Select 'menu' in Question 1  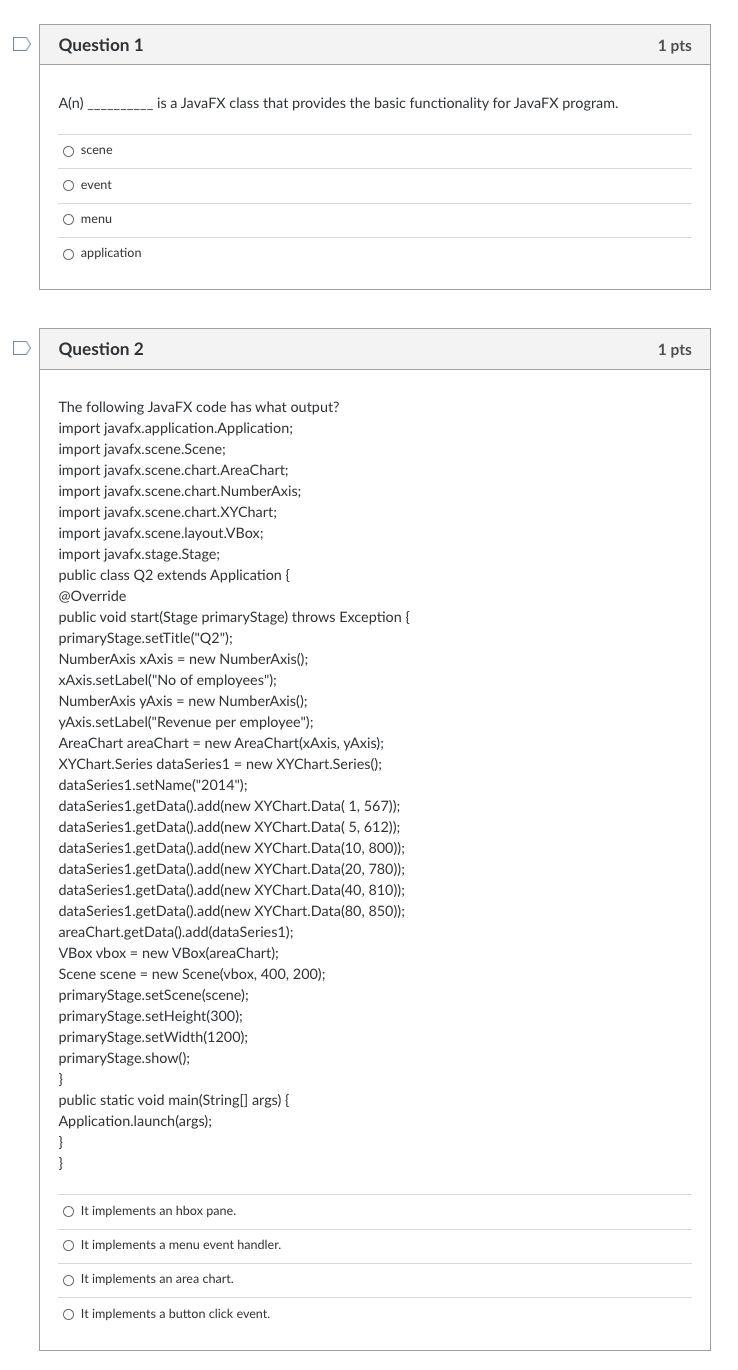[68, 219]
